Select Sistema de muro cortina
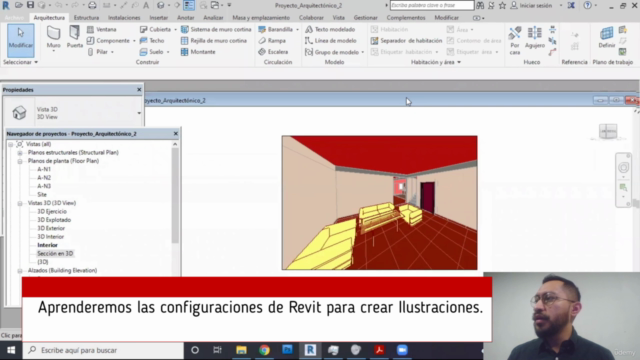 [216, 29]
